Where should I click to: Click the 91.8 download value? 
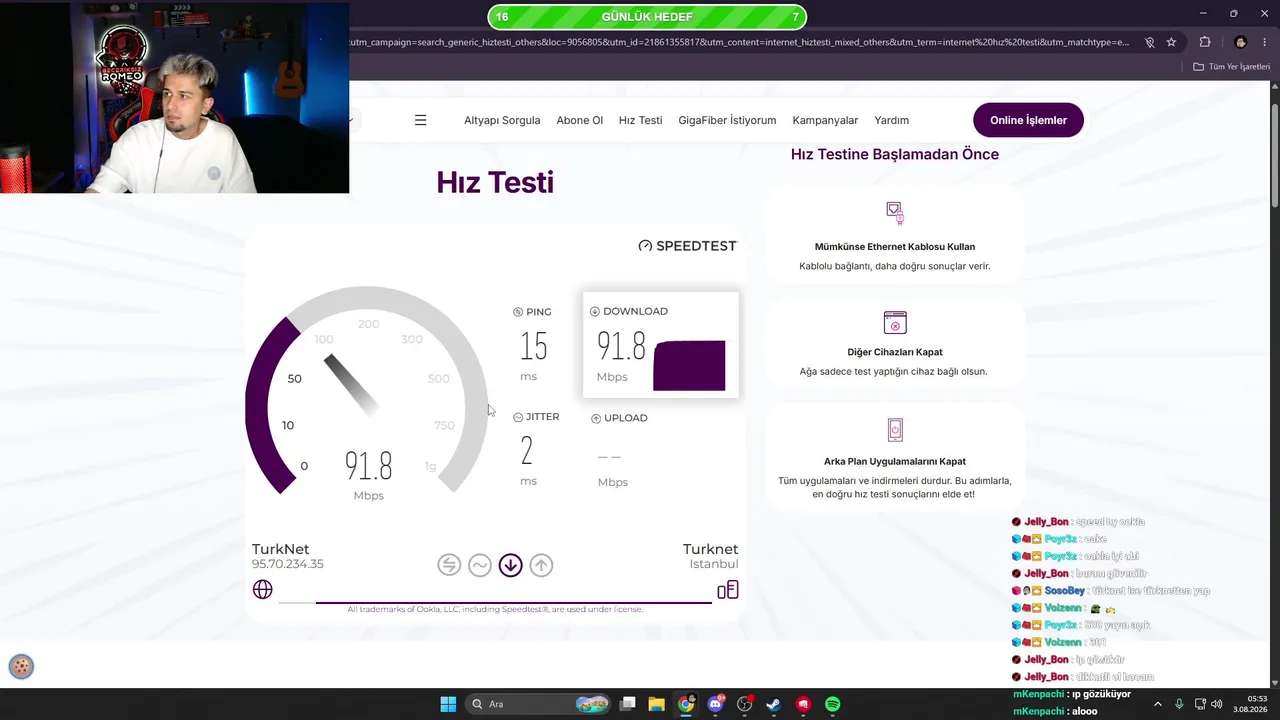click(x=621, y=346)
